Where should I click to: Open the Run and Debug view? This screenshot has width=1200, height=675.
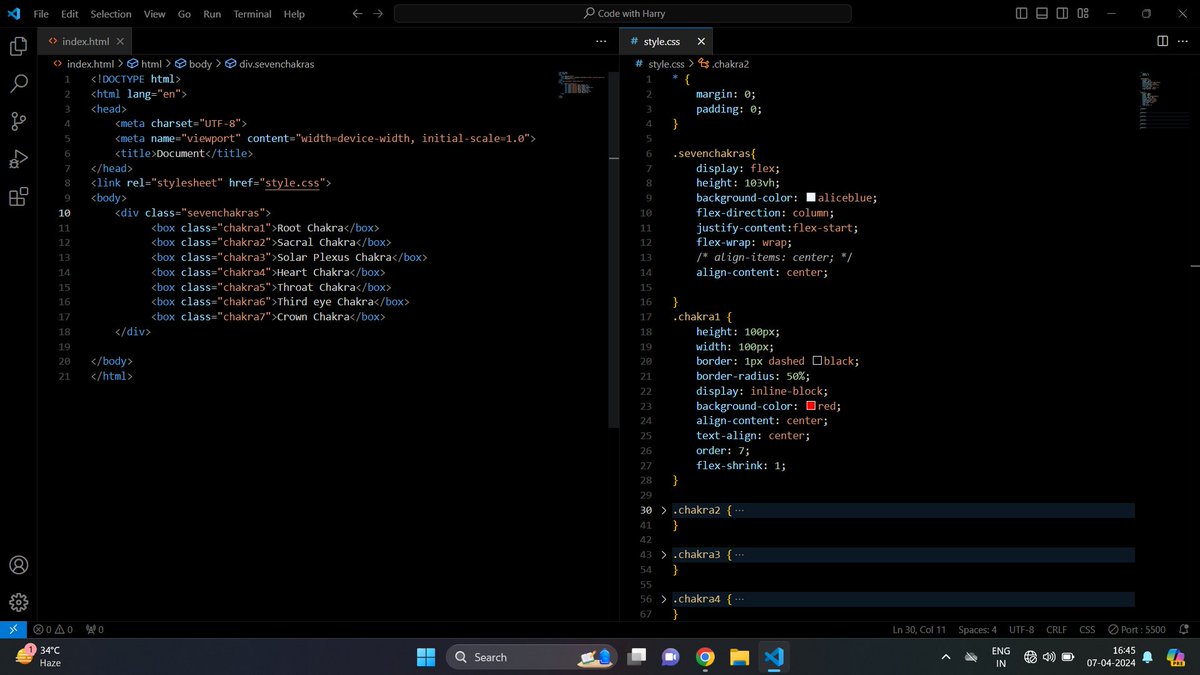18,159
